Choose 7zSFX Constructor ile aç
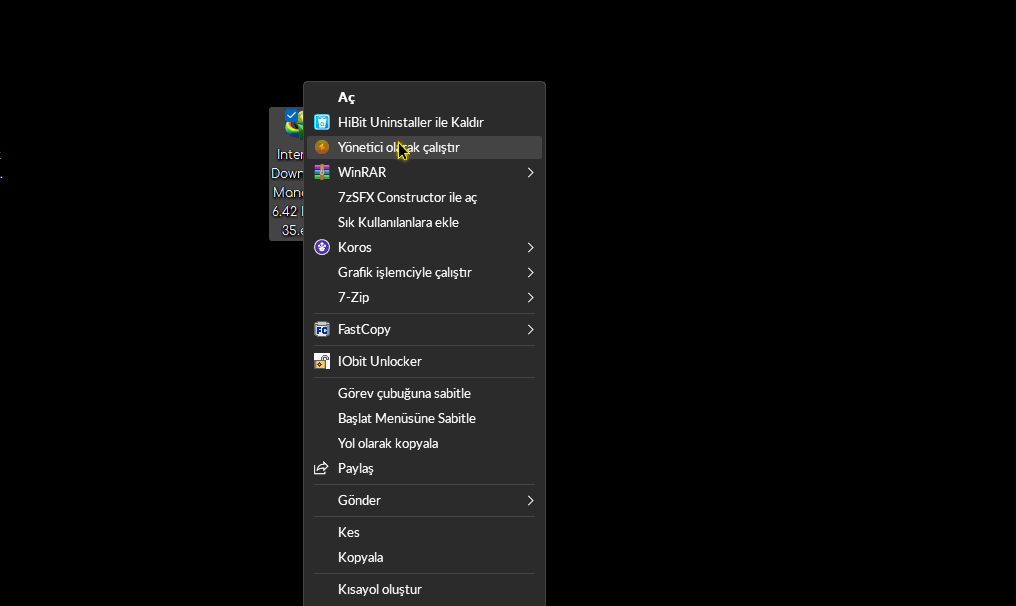 coord(424,198)
